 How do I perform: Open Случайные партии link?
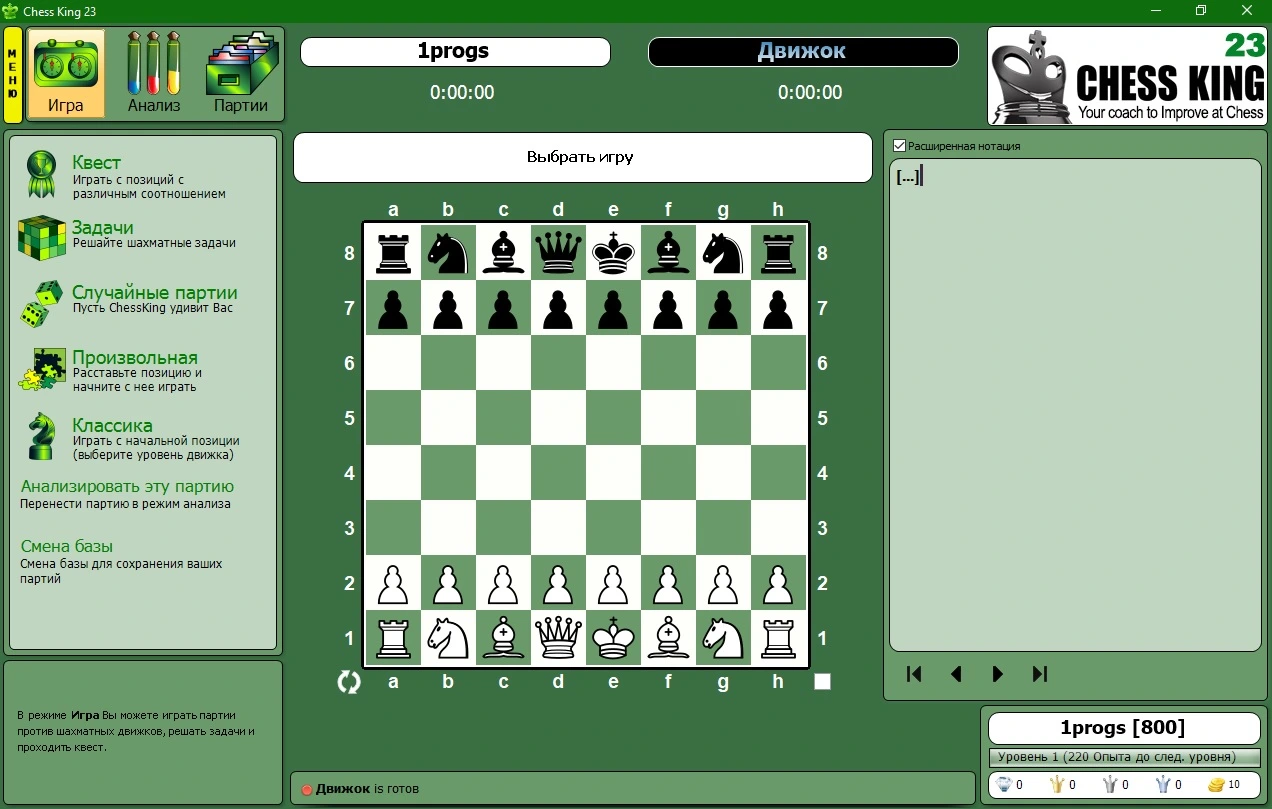point(155,293)
